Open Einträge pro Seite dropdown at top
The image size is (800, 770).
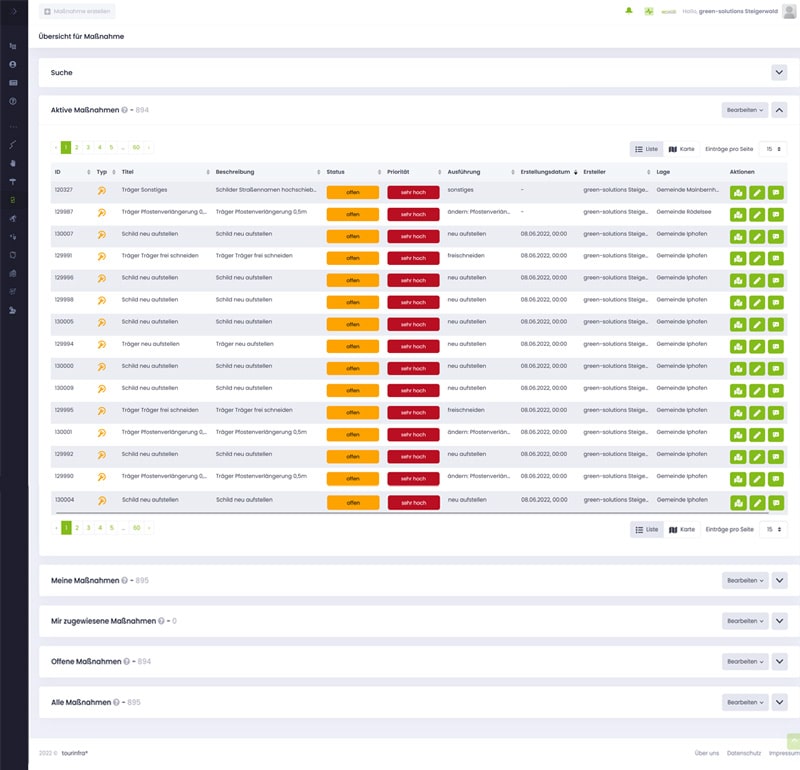pyautogui.click(x=772, y=149)
